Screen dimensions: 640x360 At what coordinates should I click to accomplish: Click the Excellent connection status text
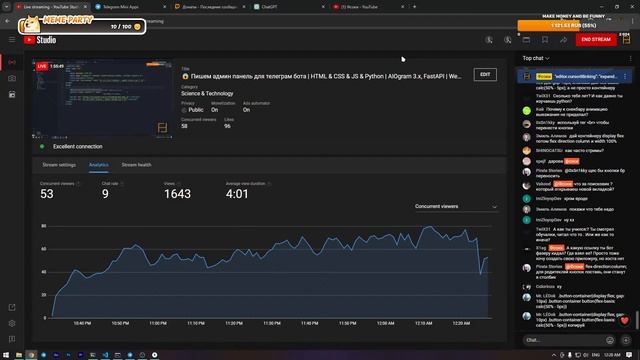pyautogui.click(x=78, y=147)
